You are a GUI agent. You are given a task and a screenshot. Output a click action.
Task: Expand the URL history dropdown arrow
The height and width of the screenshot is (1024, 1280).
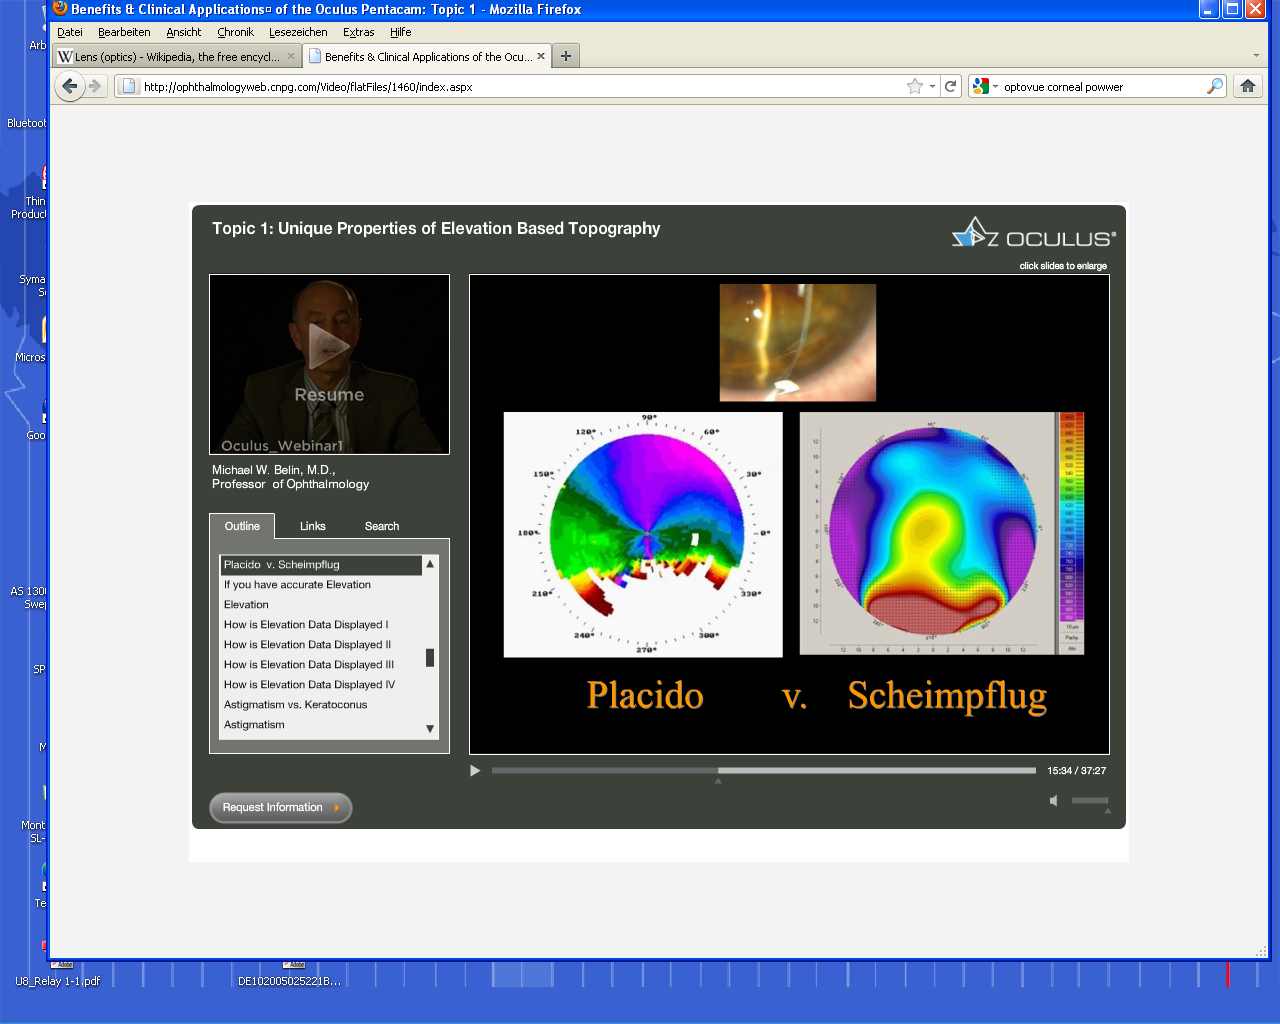point(932,86)
